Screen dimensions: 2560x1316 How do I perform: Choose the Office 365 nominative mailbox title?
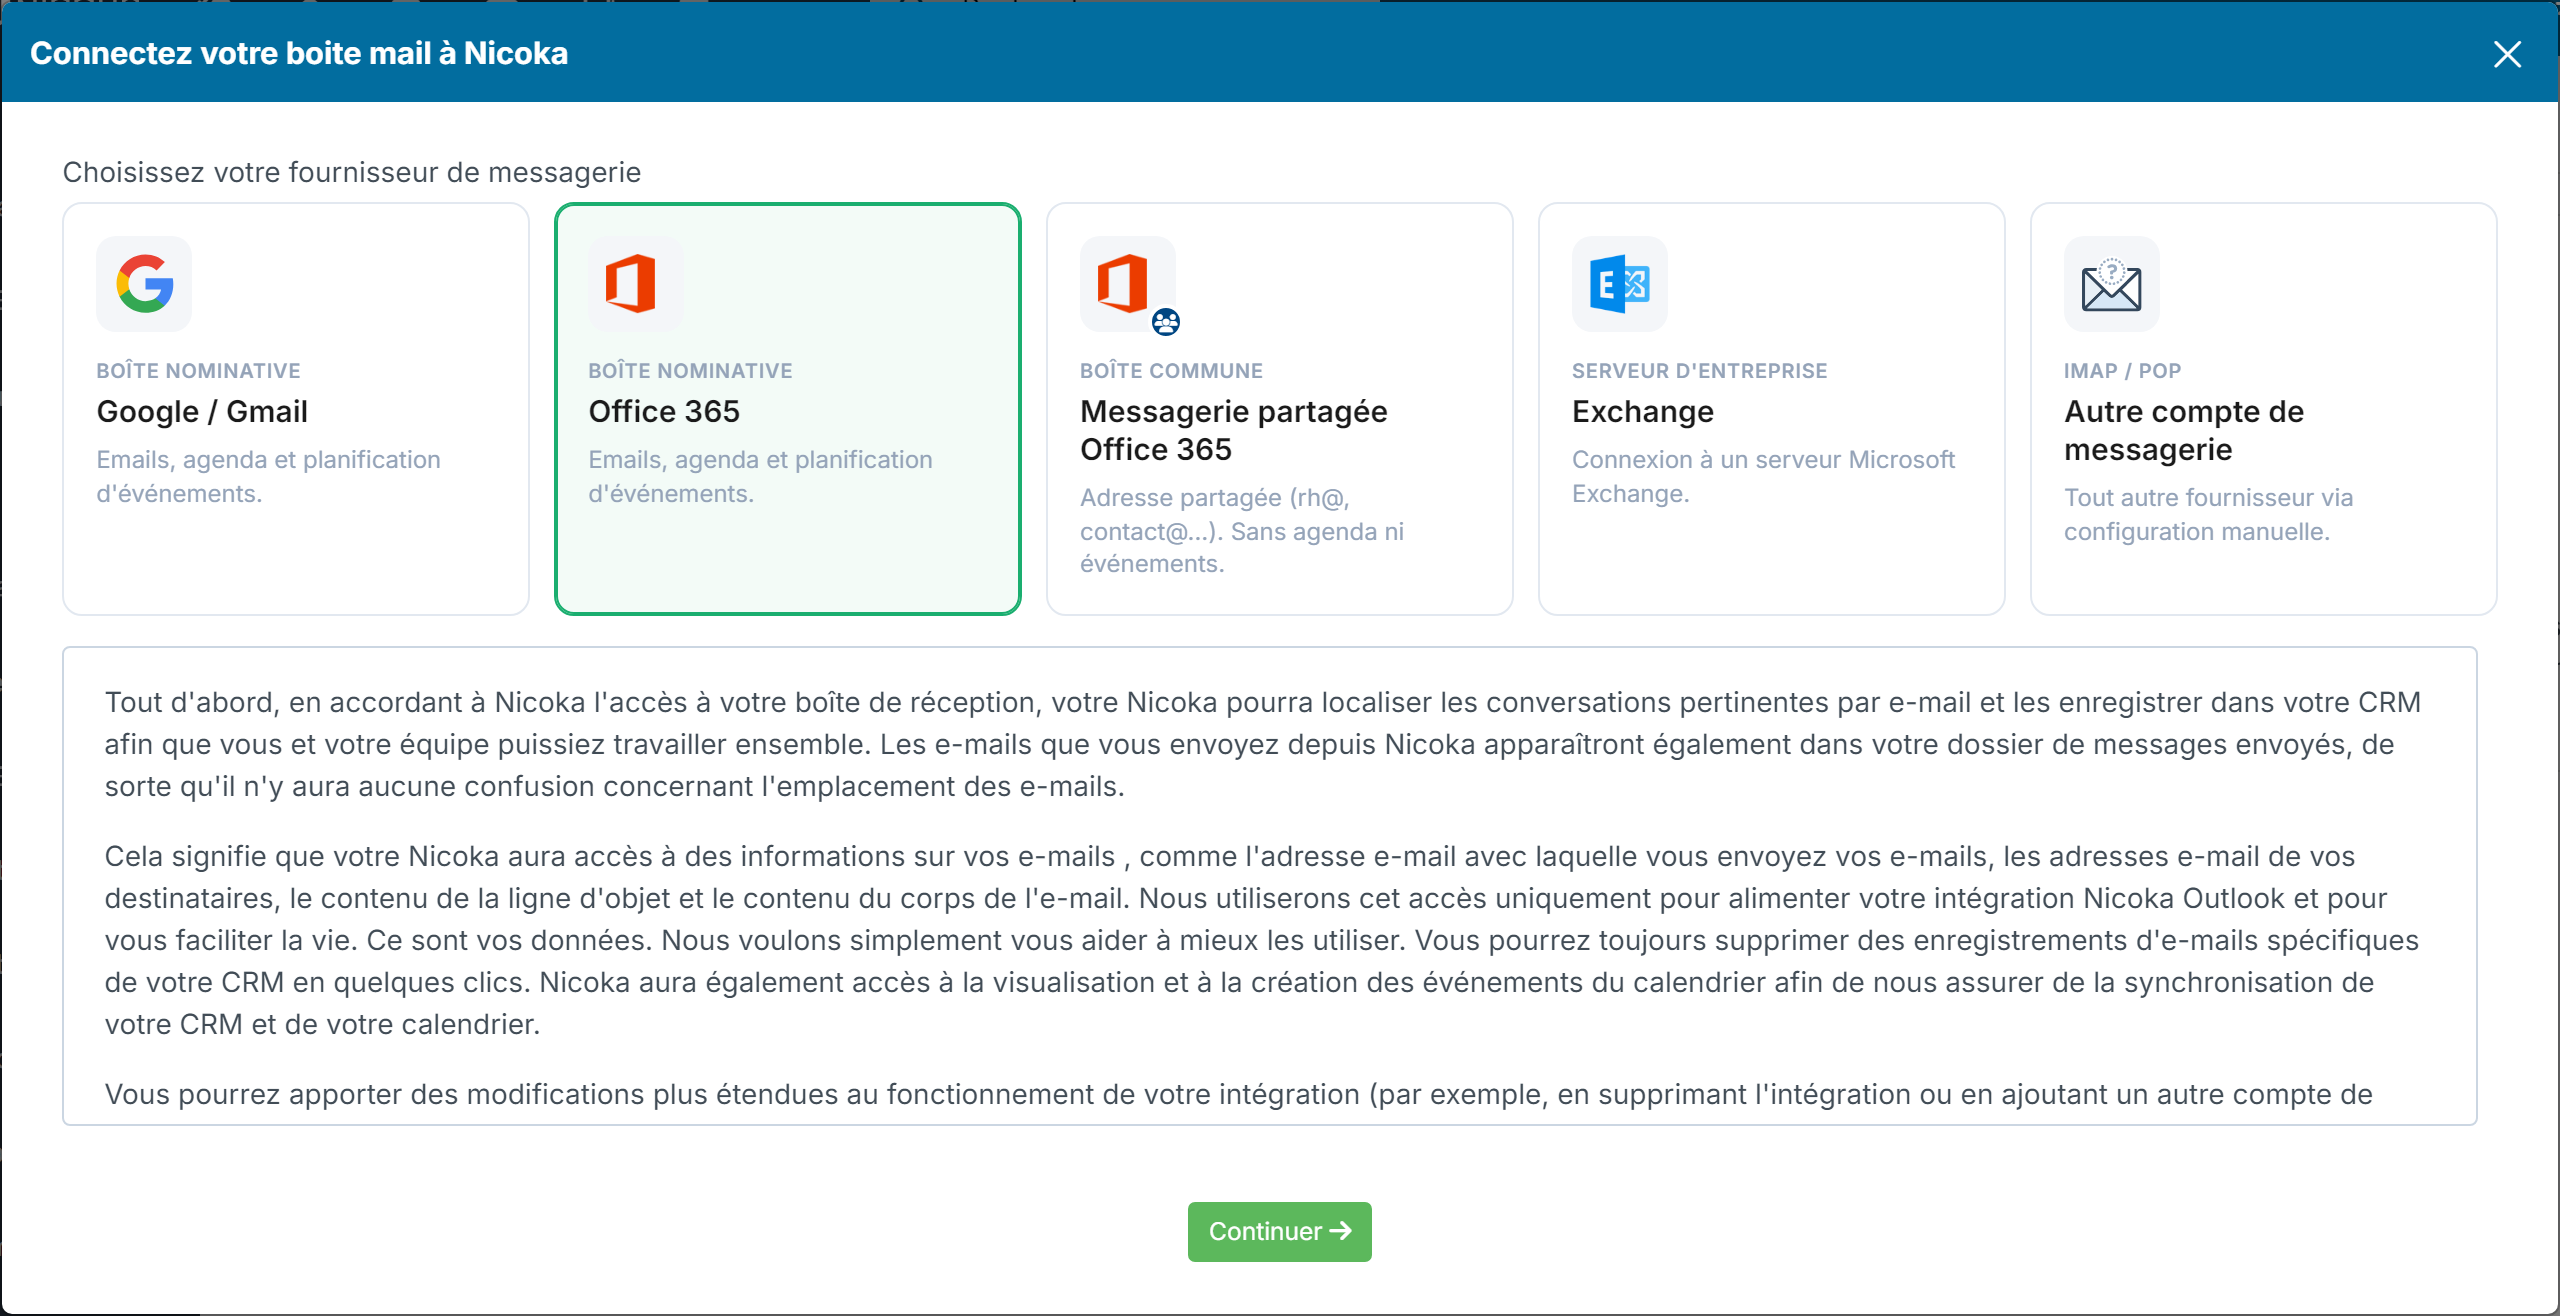pos(664,411)
